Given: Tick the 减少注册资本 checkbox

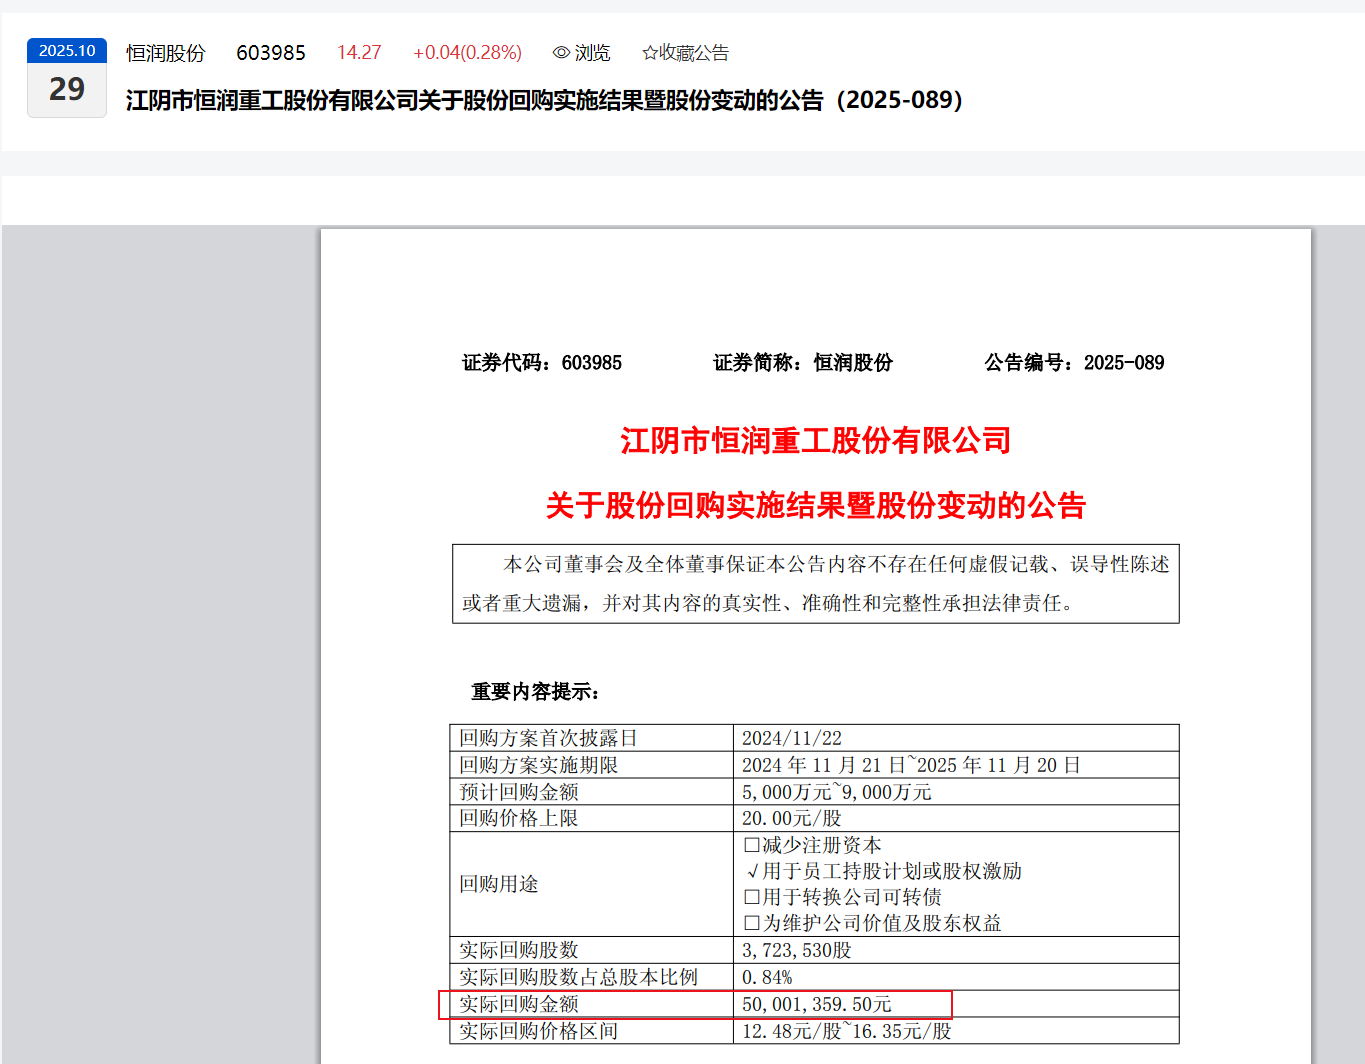Looking at the screenshot, I should (x=752, y=845).
